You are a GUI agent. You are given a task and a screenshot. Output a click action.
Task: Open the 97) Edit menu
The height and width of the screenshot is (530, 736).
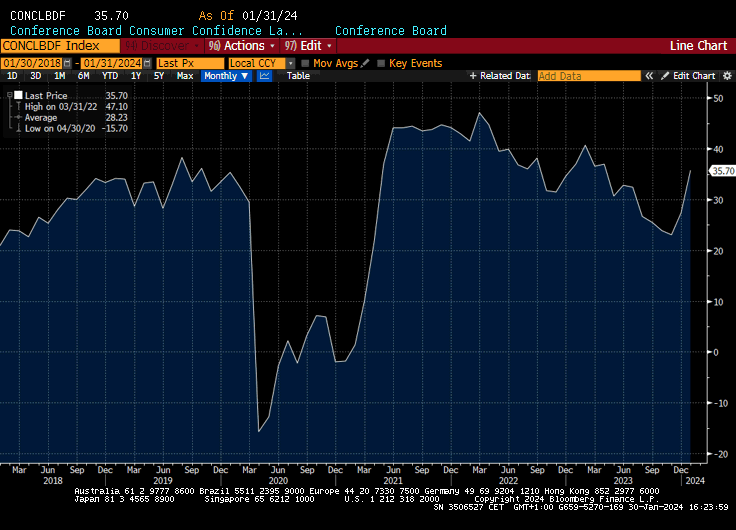(308, 46)
